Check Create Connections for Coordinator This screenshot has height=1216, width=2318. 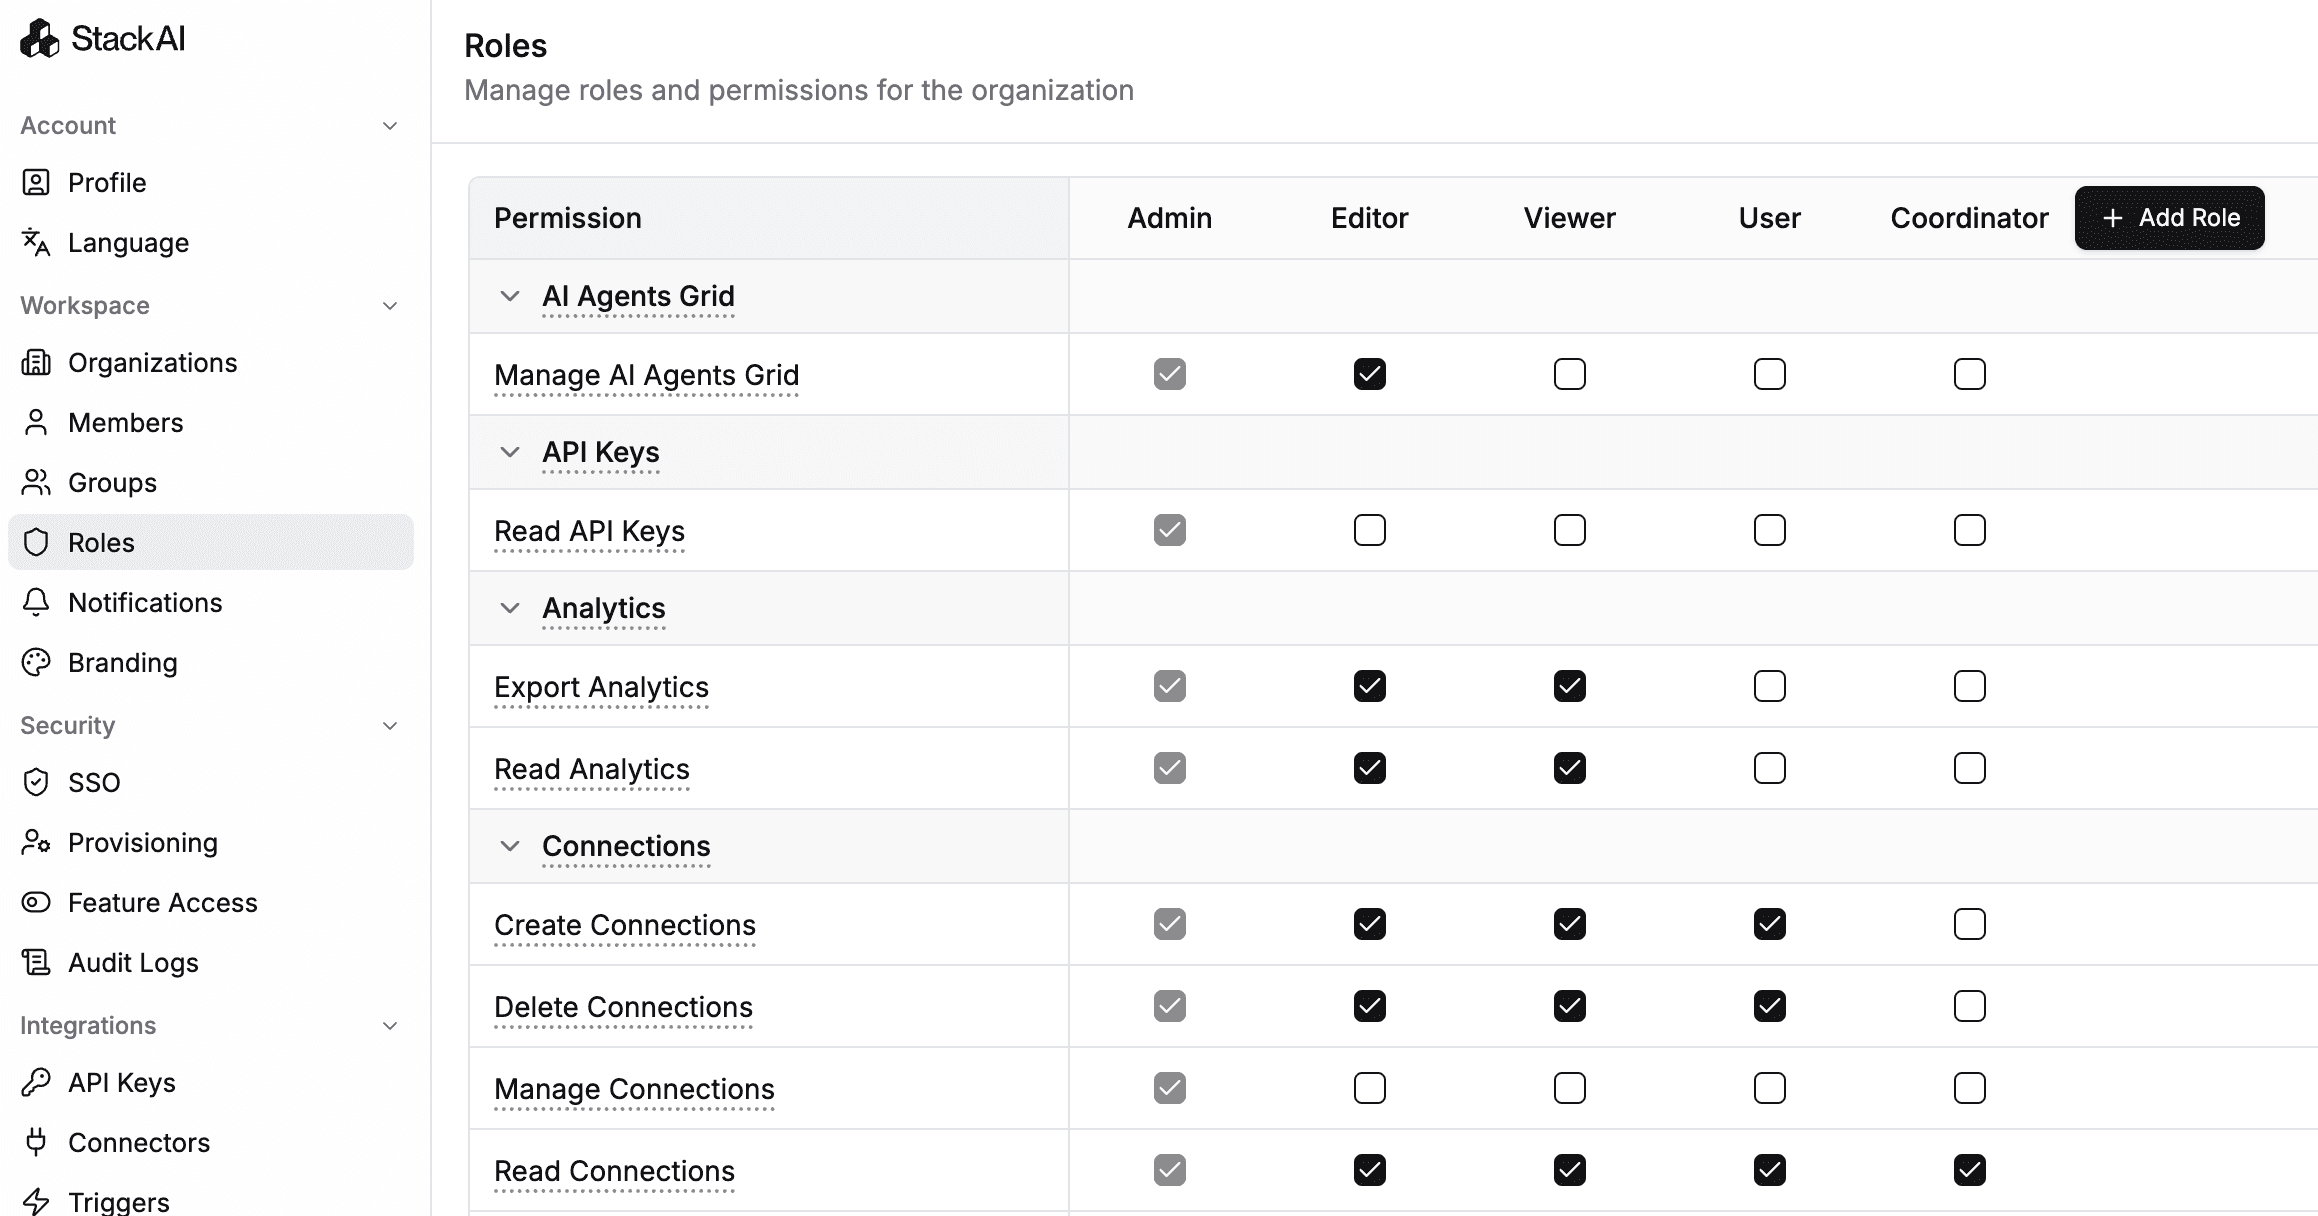tap(1969, 924)
